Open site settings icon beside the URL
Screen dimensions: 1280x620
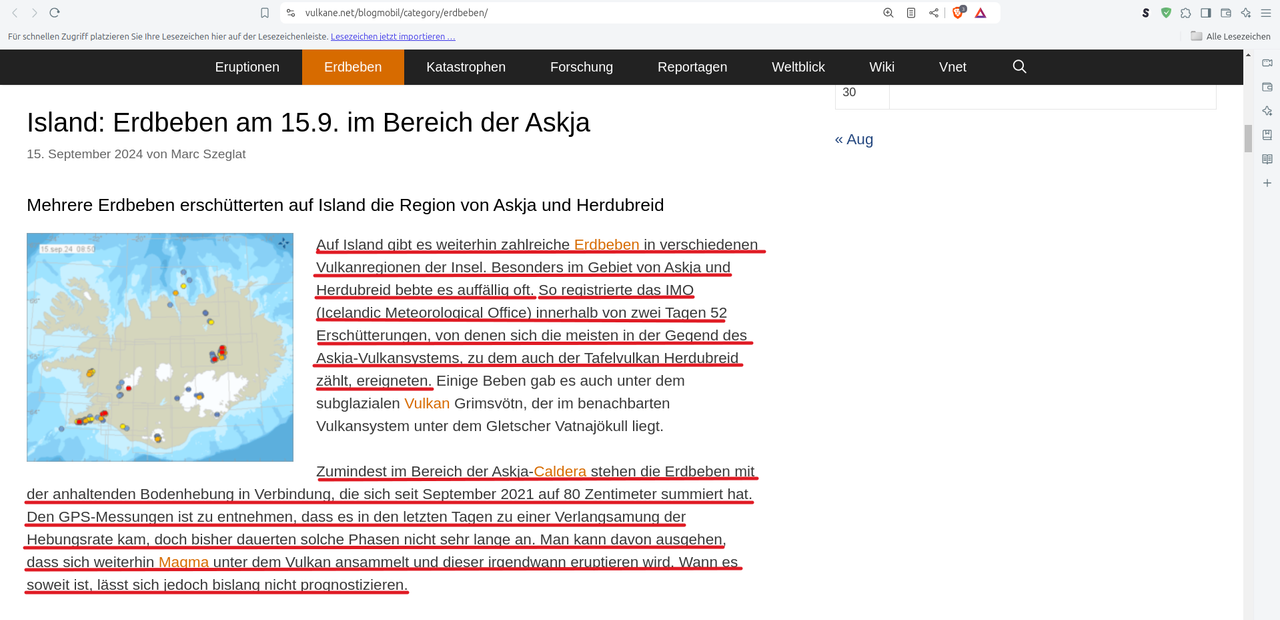click(x=291, y=13)
